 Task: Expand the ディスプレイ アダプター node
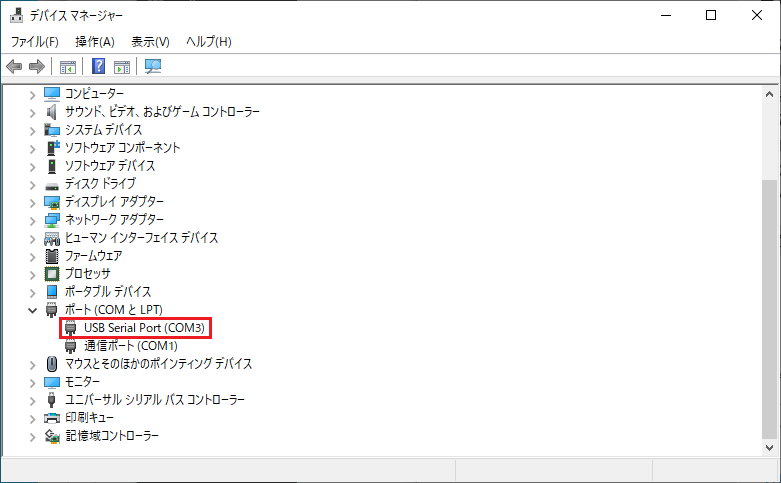point(32,203)
